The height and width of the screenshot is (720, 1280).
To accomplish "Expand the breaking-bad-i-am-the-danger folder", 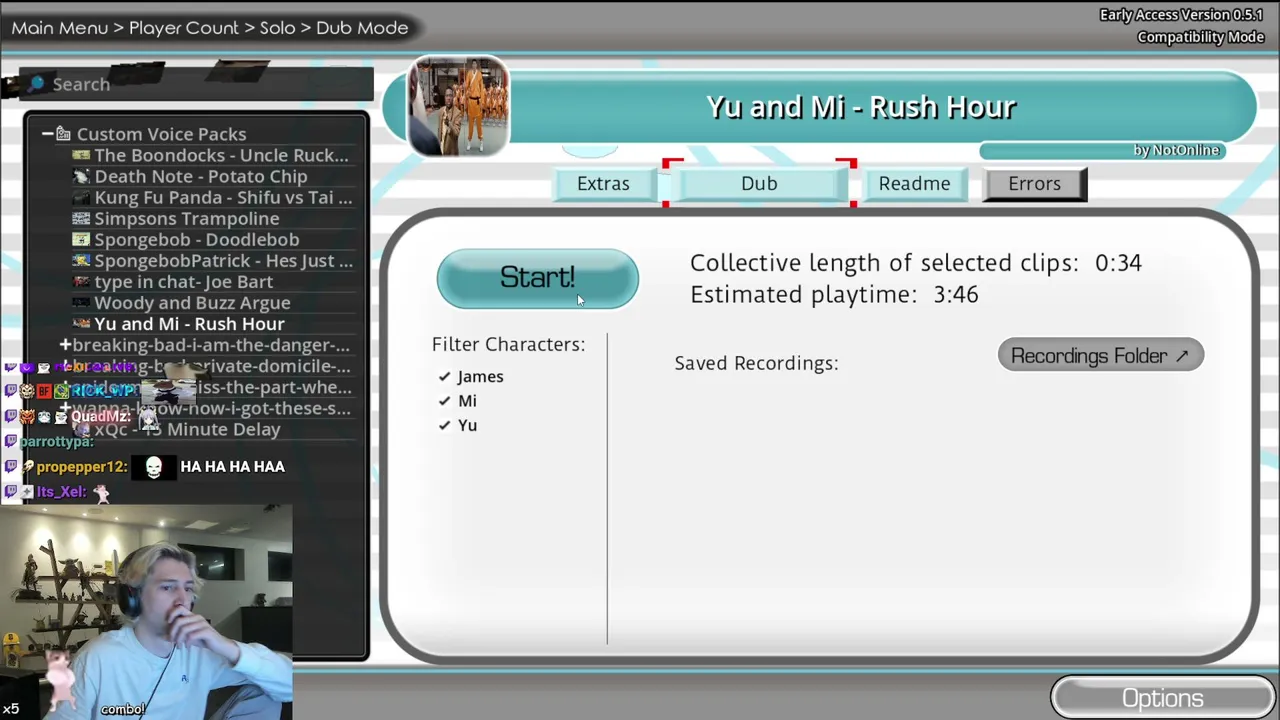I will pos(65,345).
